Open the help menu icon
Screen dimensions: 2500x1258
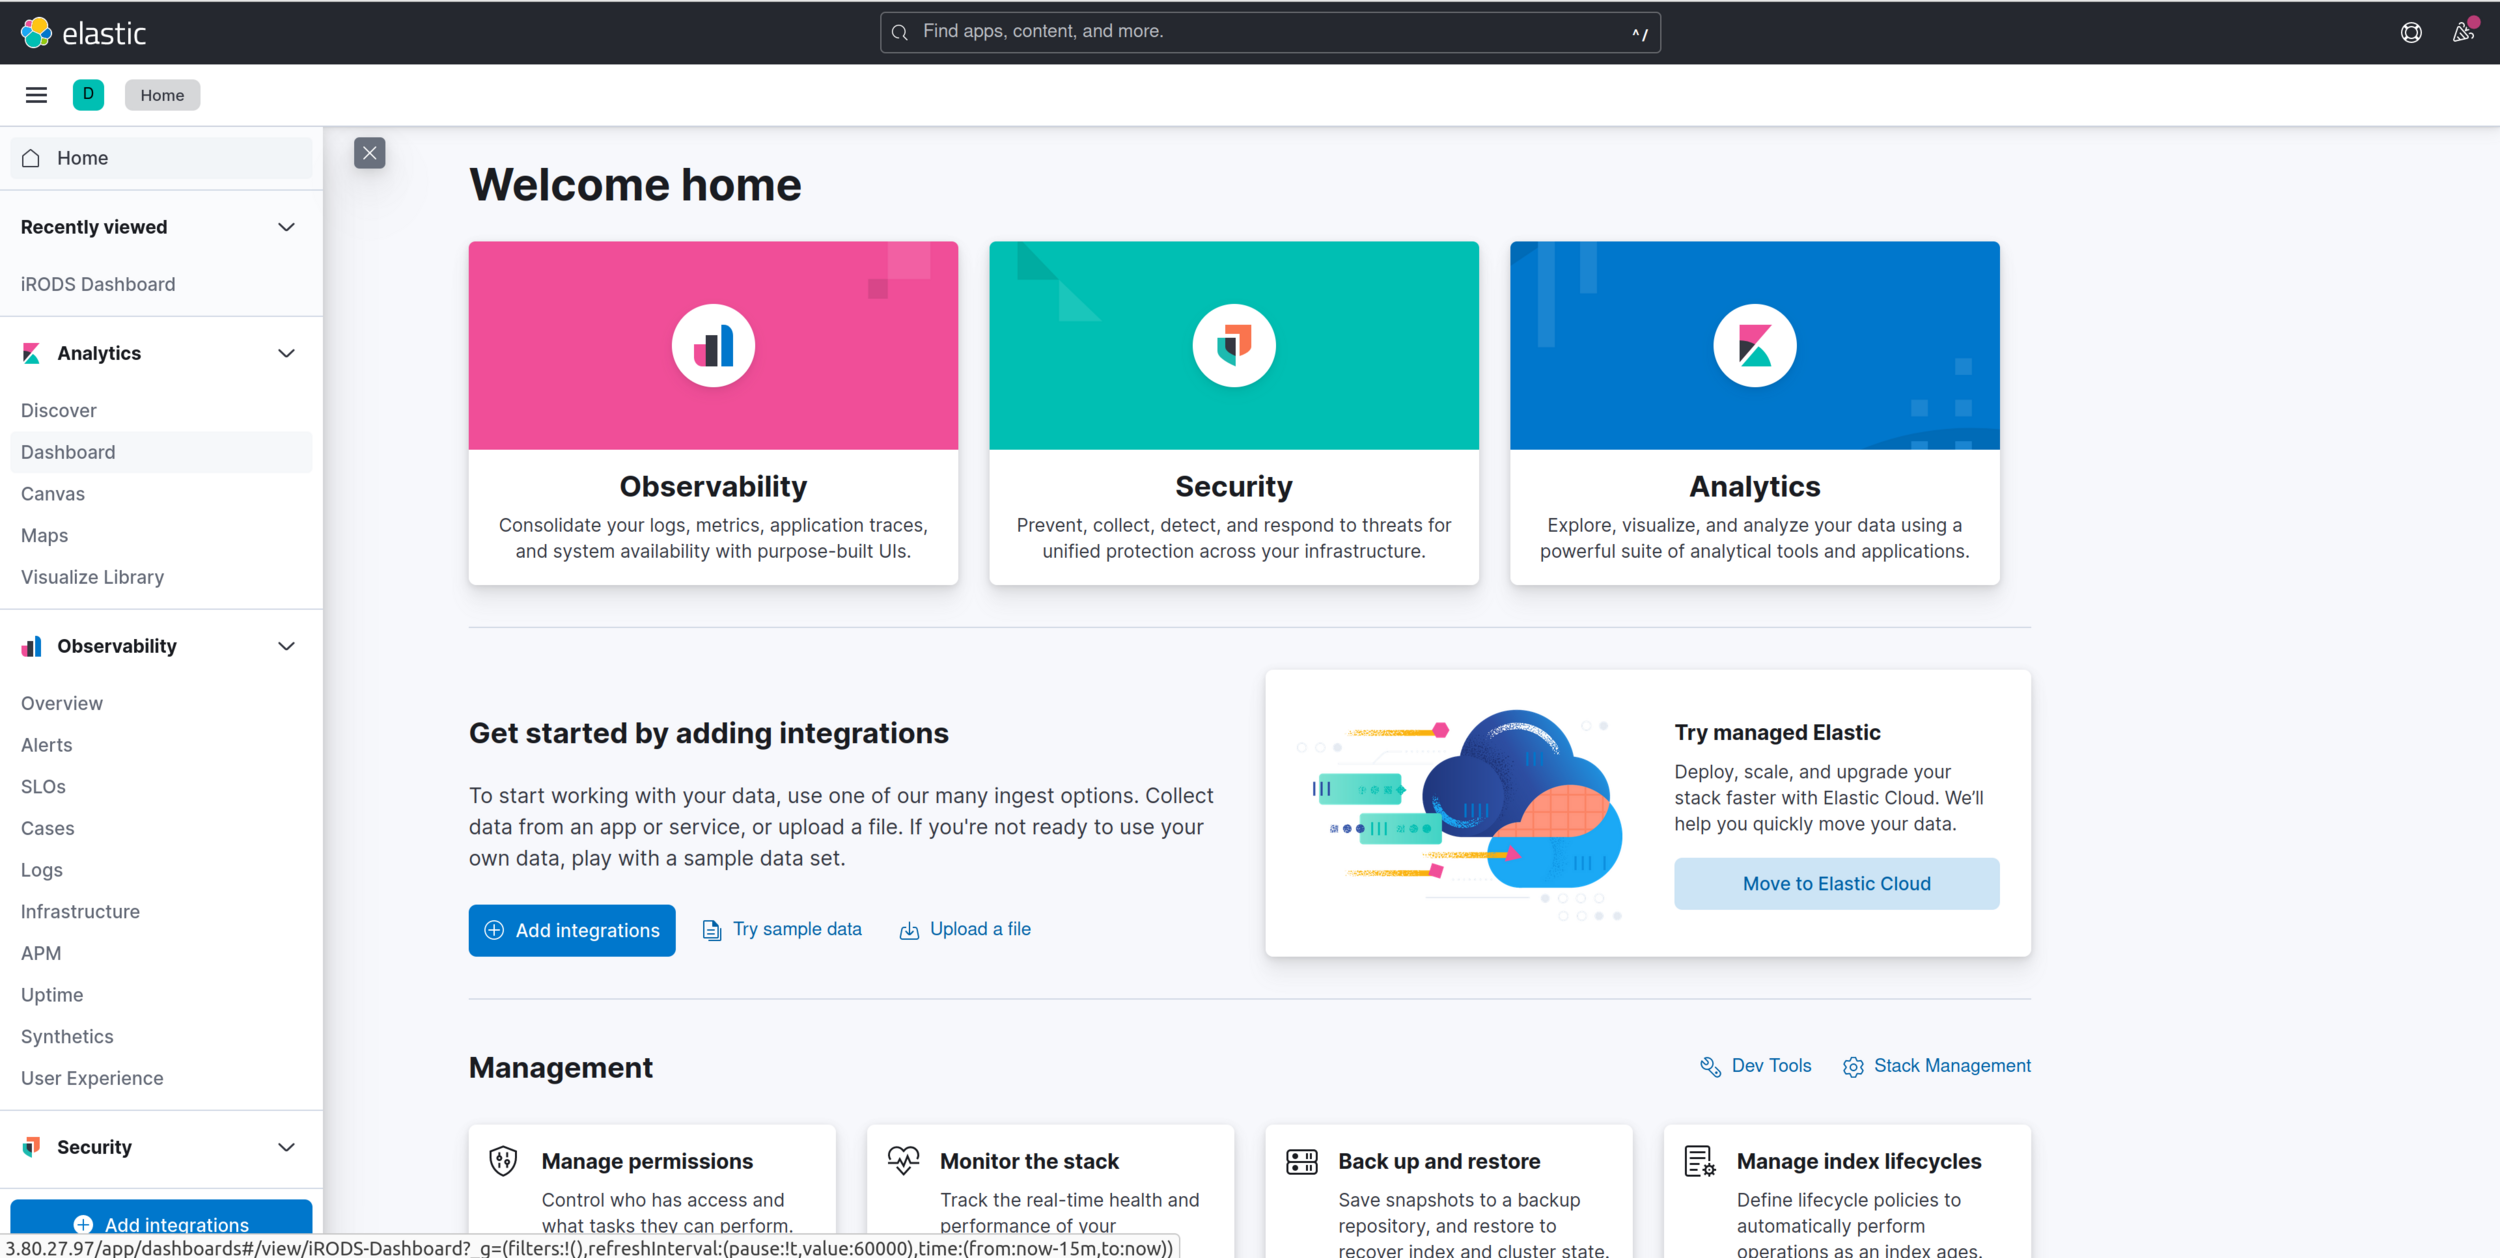(x=2411, y=33)
